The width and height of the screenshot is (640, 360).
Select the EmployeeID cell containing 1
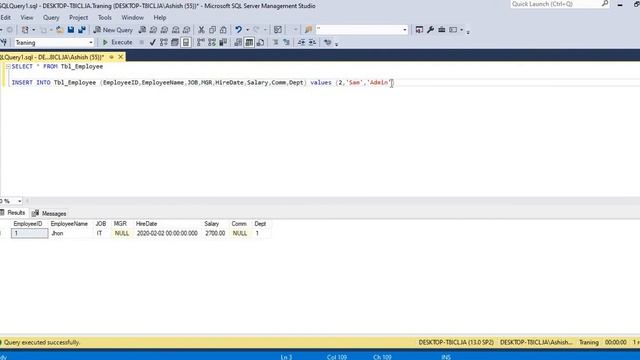point(29,233)
